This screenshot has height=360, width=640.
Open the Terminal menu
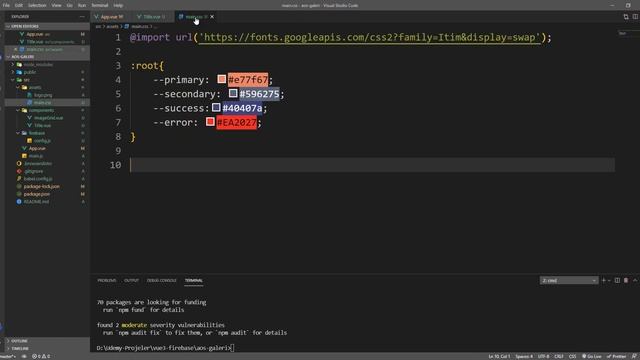coord(100,5)
